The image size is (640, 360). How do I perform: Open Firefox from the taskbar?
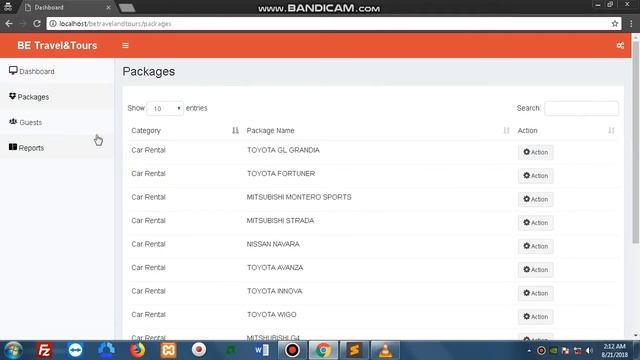[138, 350]
